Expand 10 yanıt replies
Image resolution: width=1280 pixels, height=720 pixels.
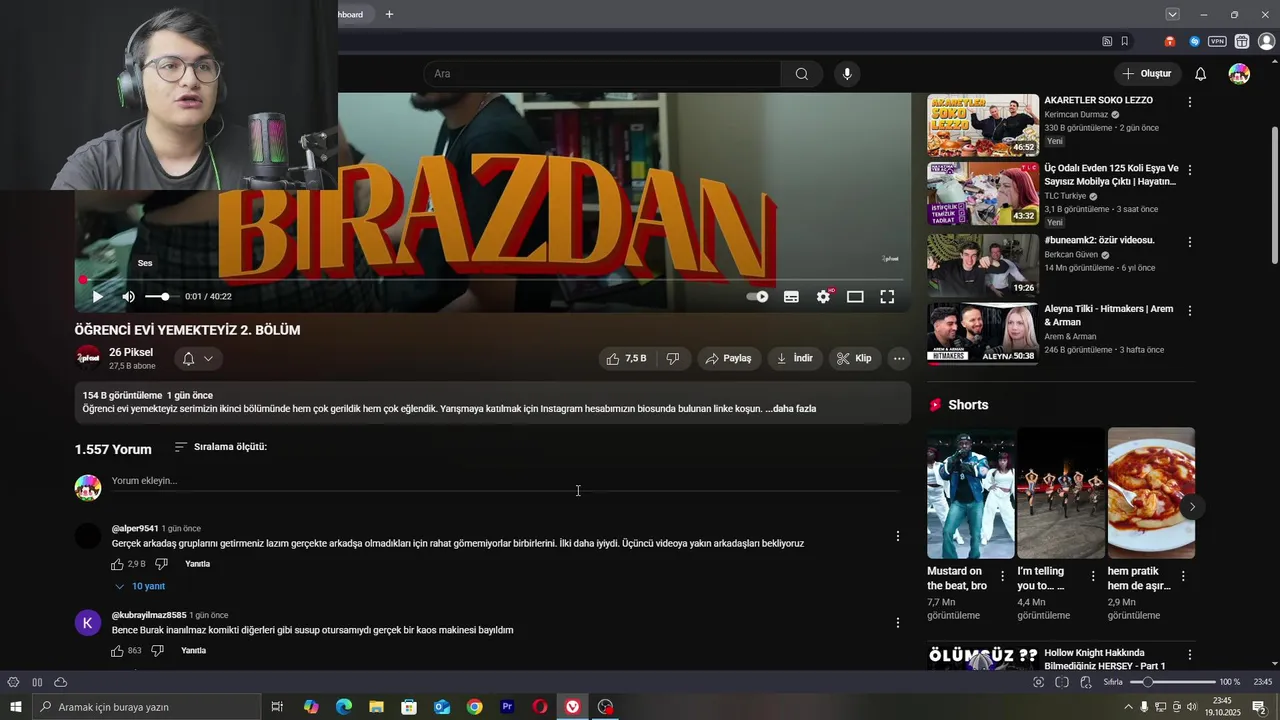pyautogui.click(x=140, y=586)
